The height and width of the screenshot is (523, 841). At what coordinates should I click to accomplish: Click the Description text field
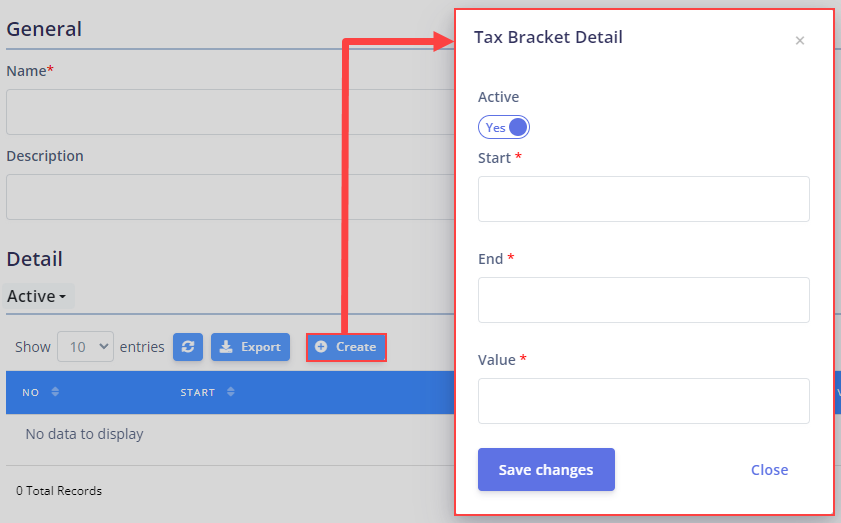[230, 197]
